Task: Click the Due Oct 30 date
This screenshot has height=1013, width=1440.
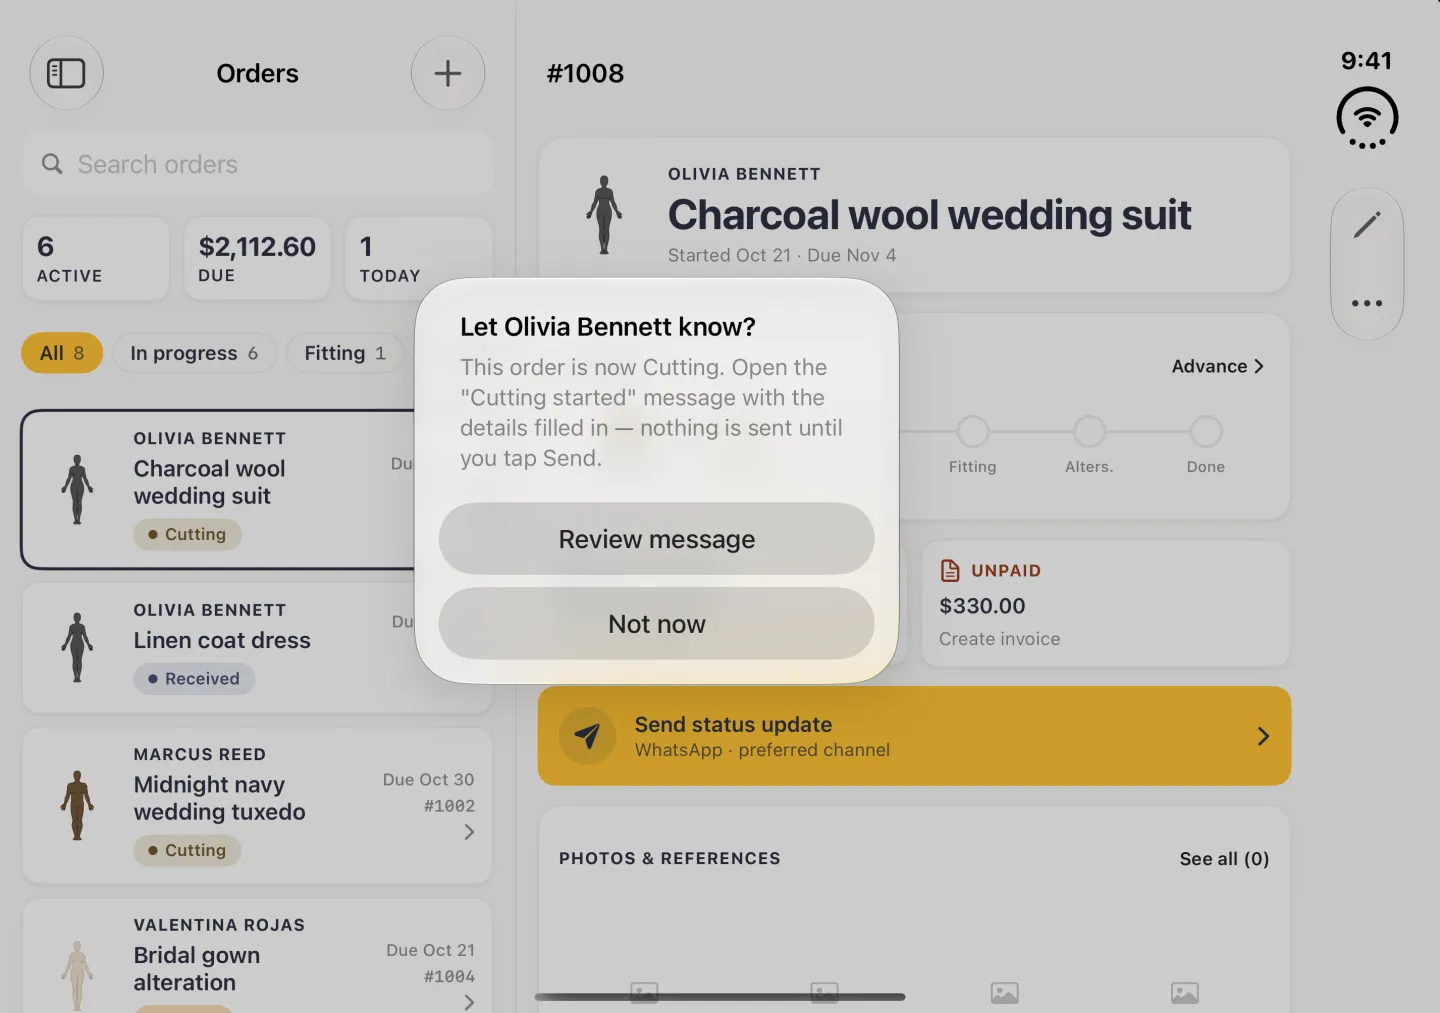Action: click(x=428, y=780)
